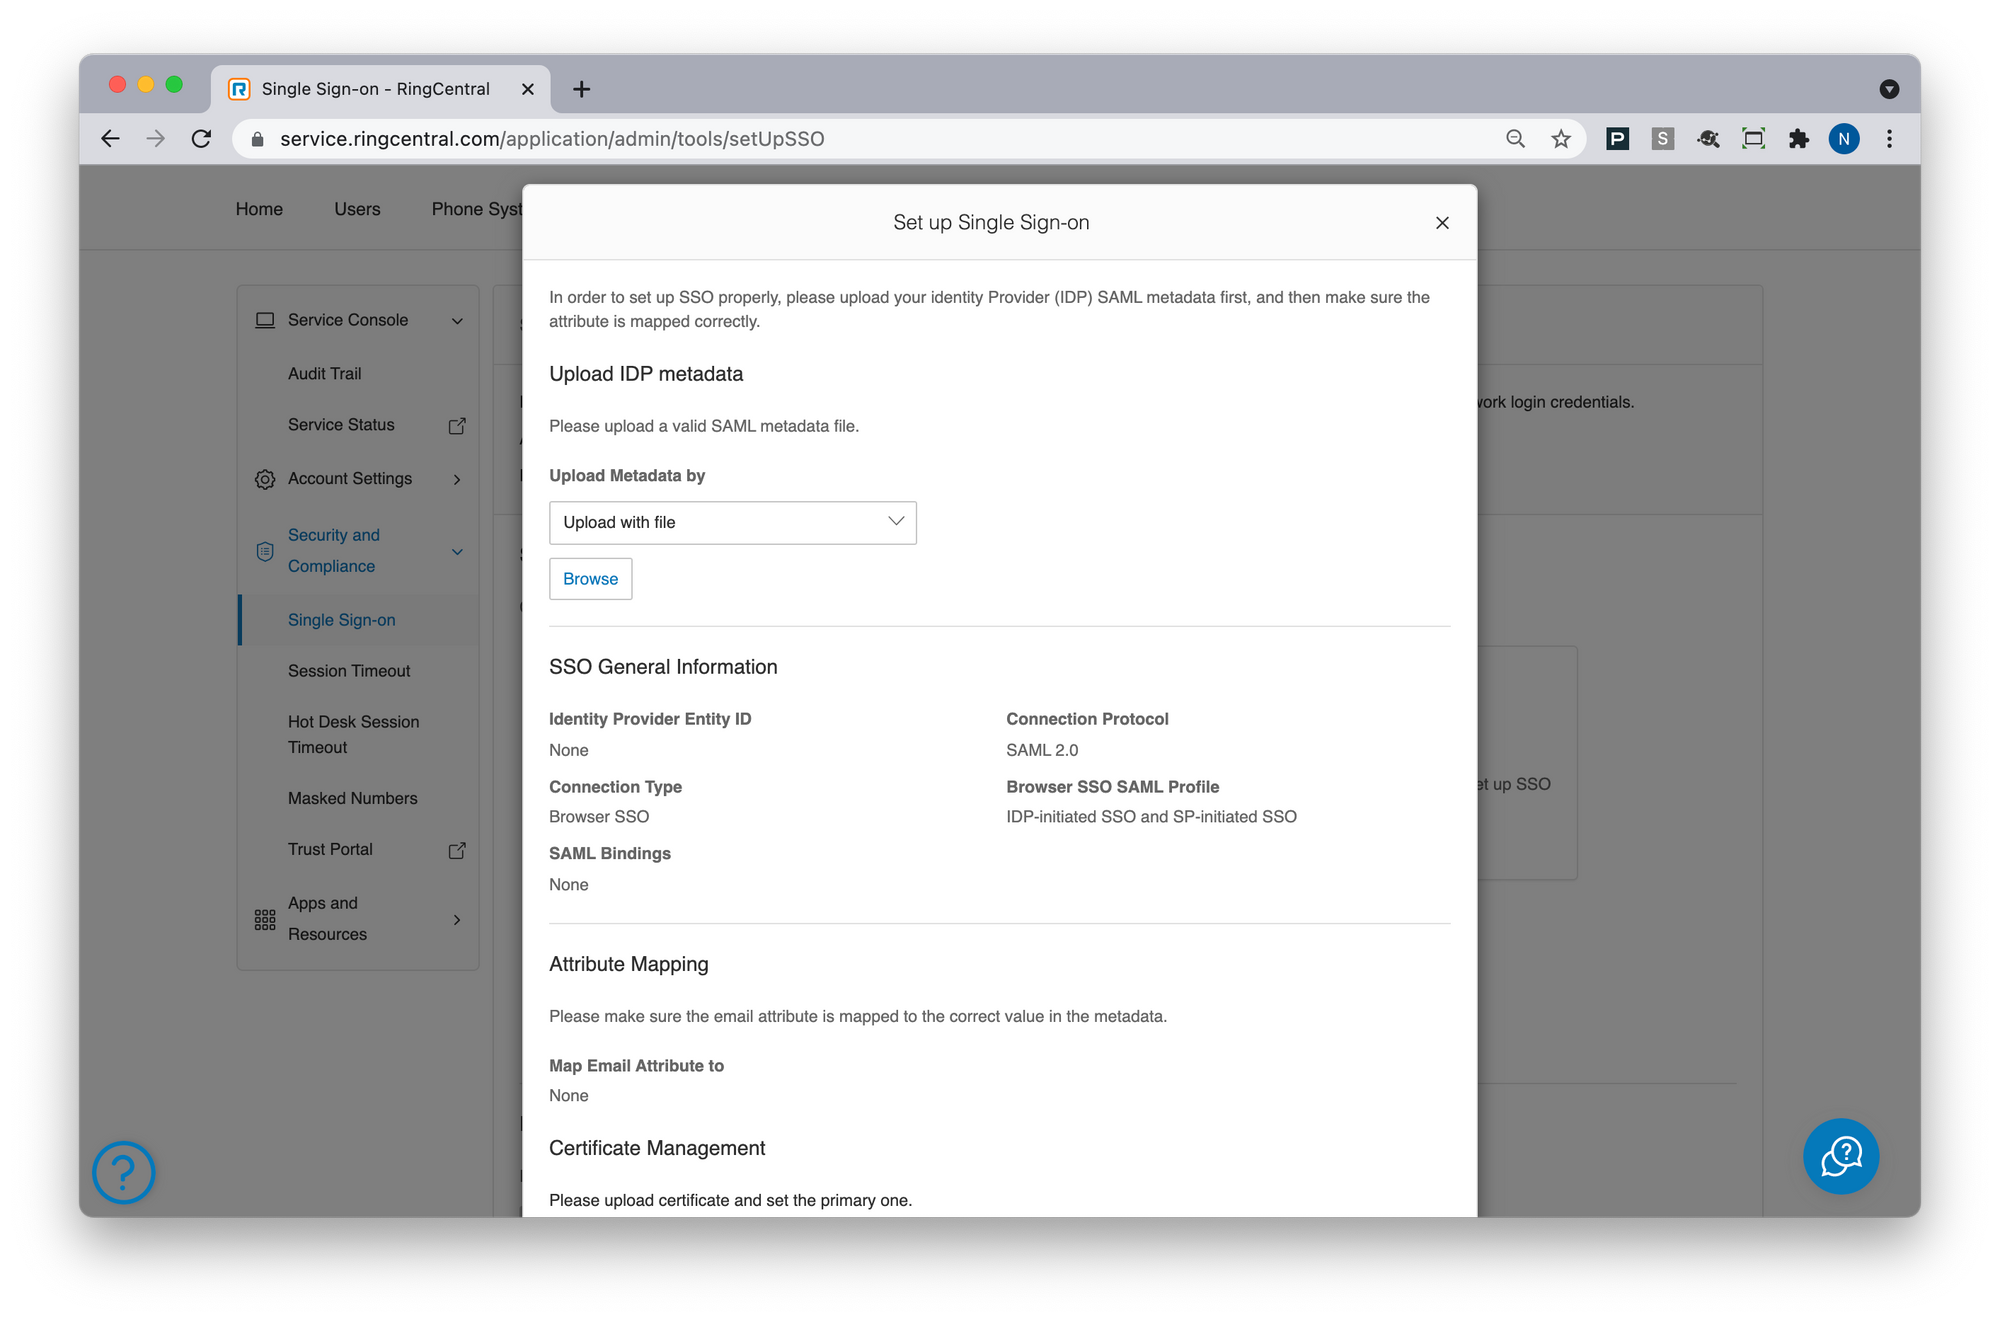Open the Extensions puzzle piece menu

click(x=1798, y=139)
